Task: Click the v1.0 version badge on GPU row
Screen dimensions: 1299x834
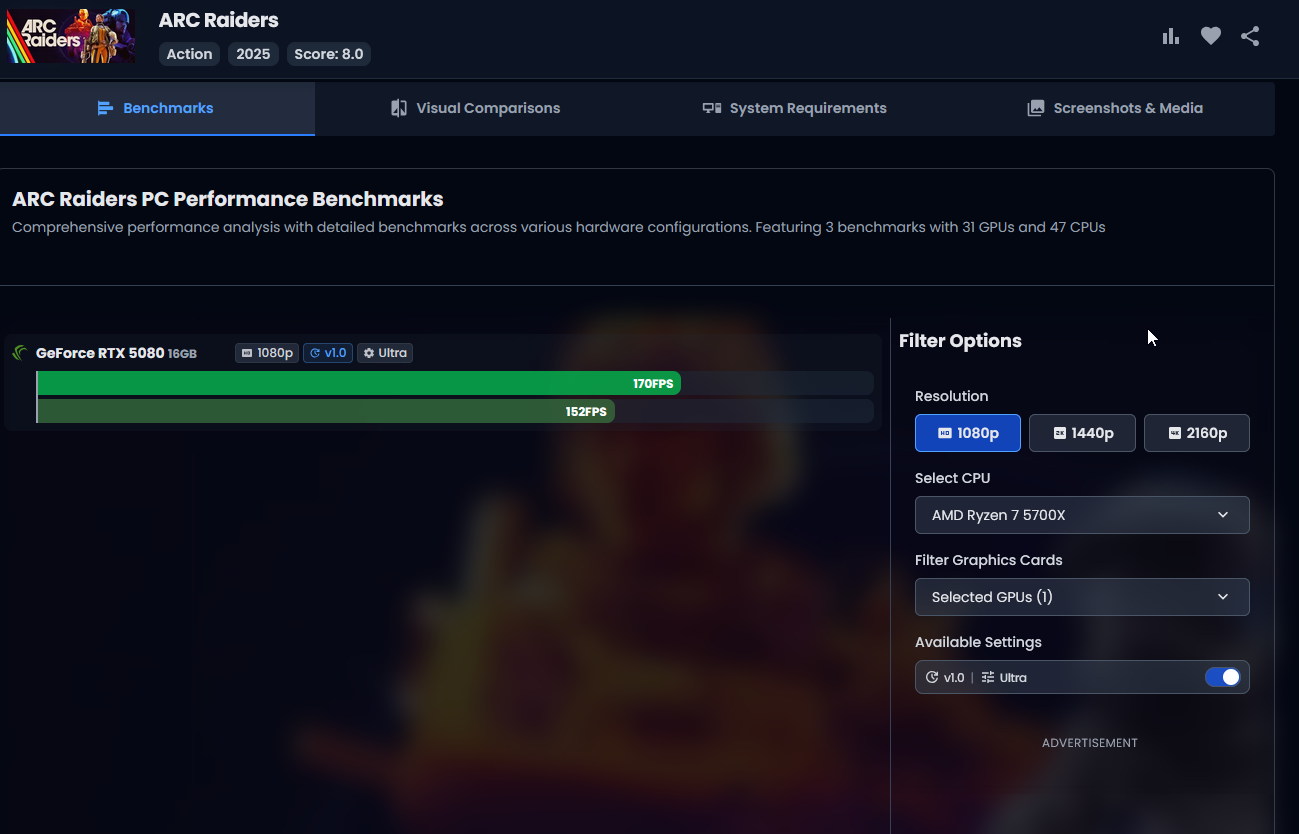Action: coord(328,353)
